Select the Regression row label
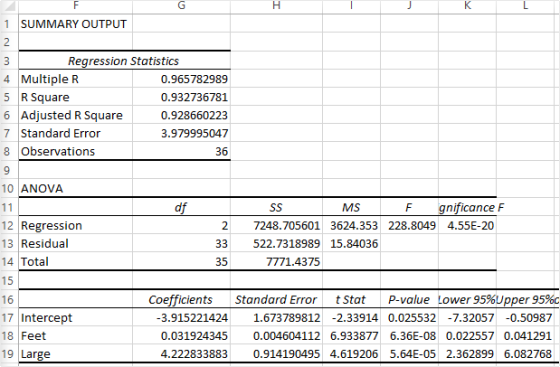This screenshot has width=560, height=367. 75,225
